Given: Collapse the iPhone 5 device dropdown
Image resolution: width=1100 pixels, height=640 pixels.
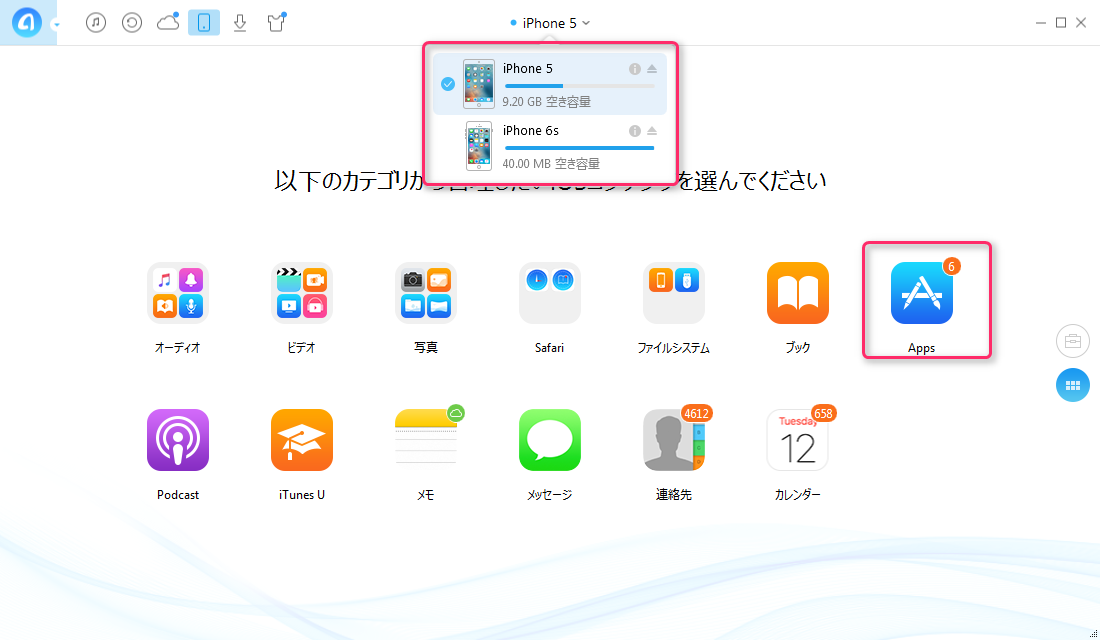Looking at the screenshot, I should click(x=551, y=23).
